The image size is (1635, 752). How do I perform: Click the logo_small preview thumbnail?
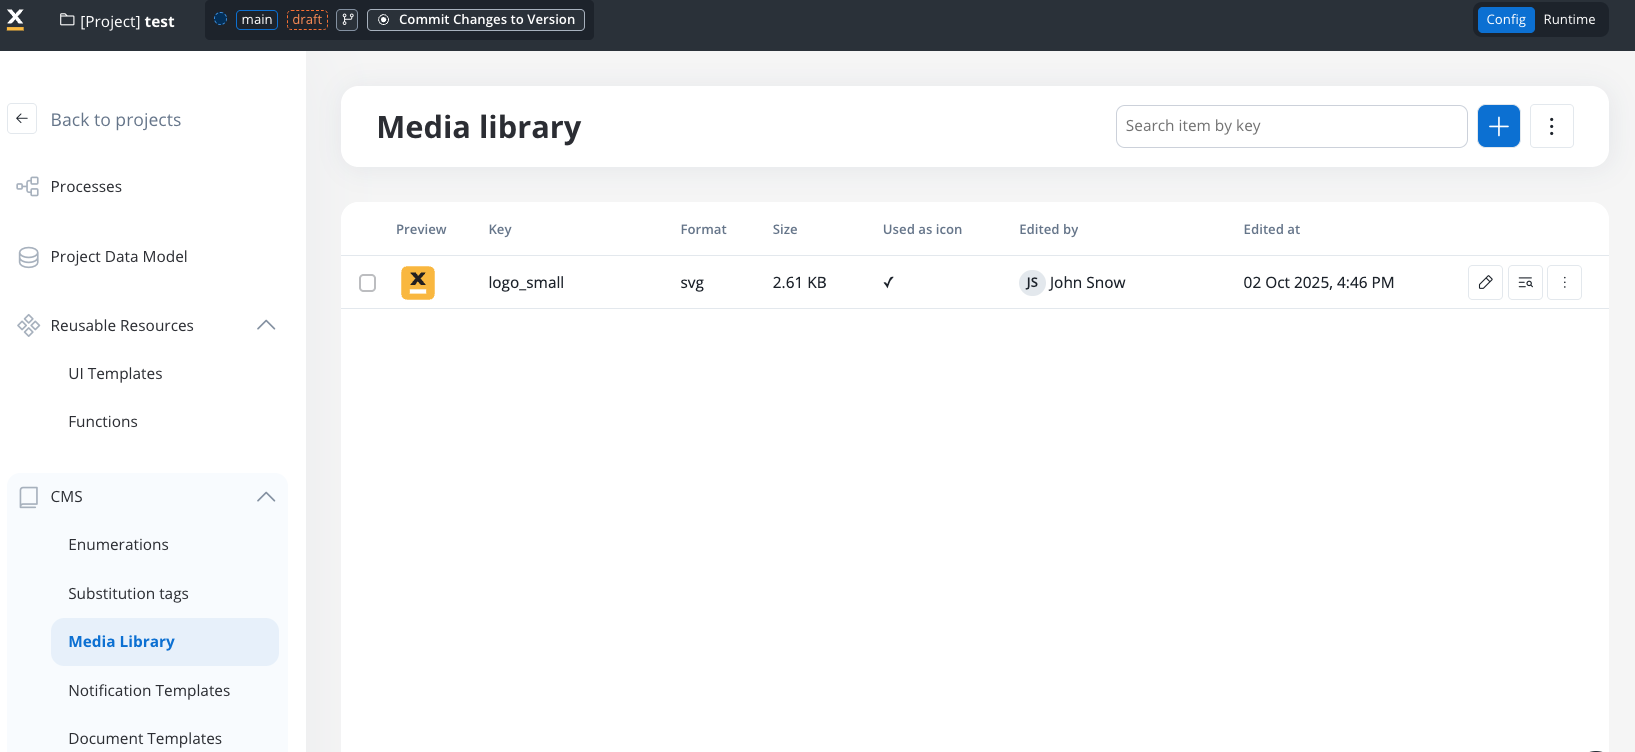tap(418, 283)
